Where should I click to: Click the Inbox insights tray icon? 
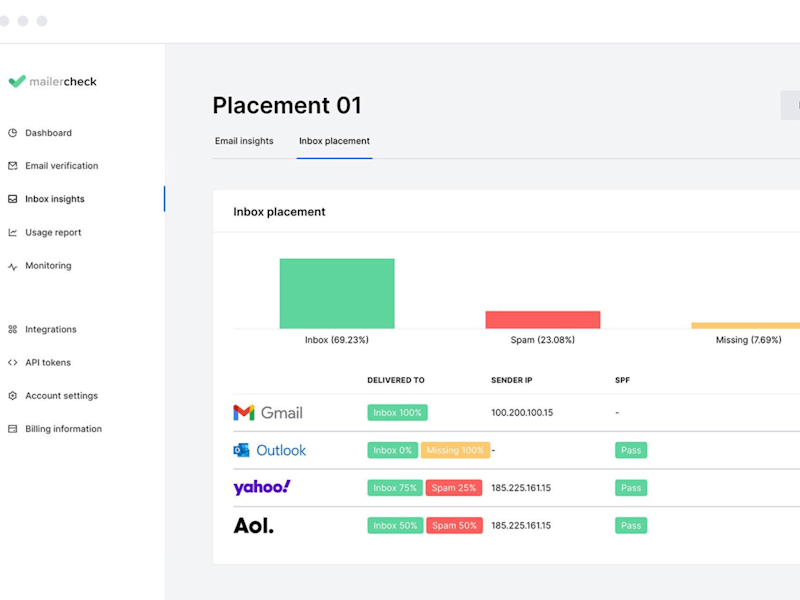[13, 199]
